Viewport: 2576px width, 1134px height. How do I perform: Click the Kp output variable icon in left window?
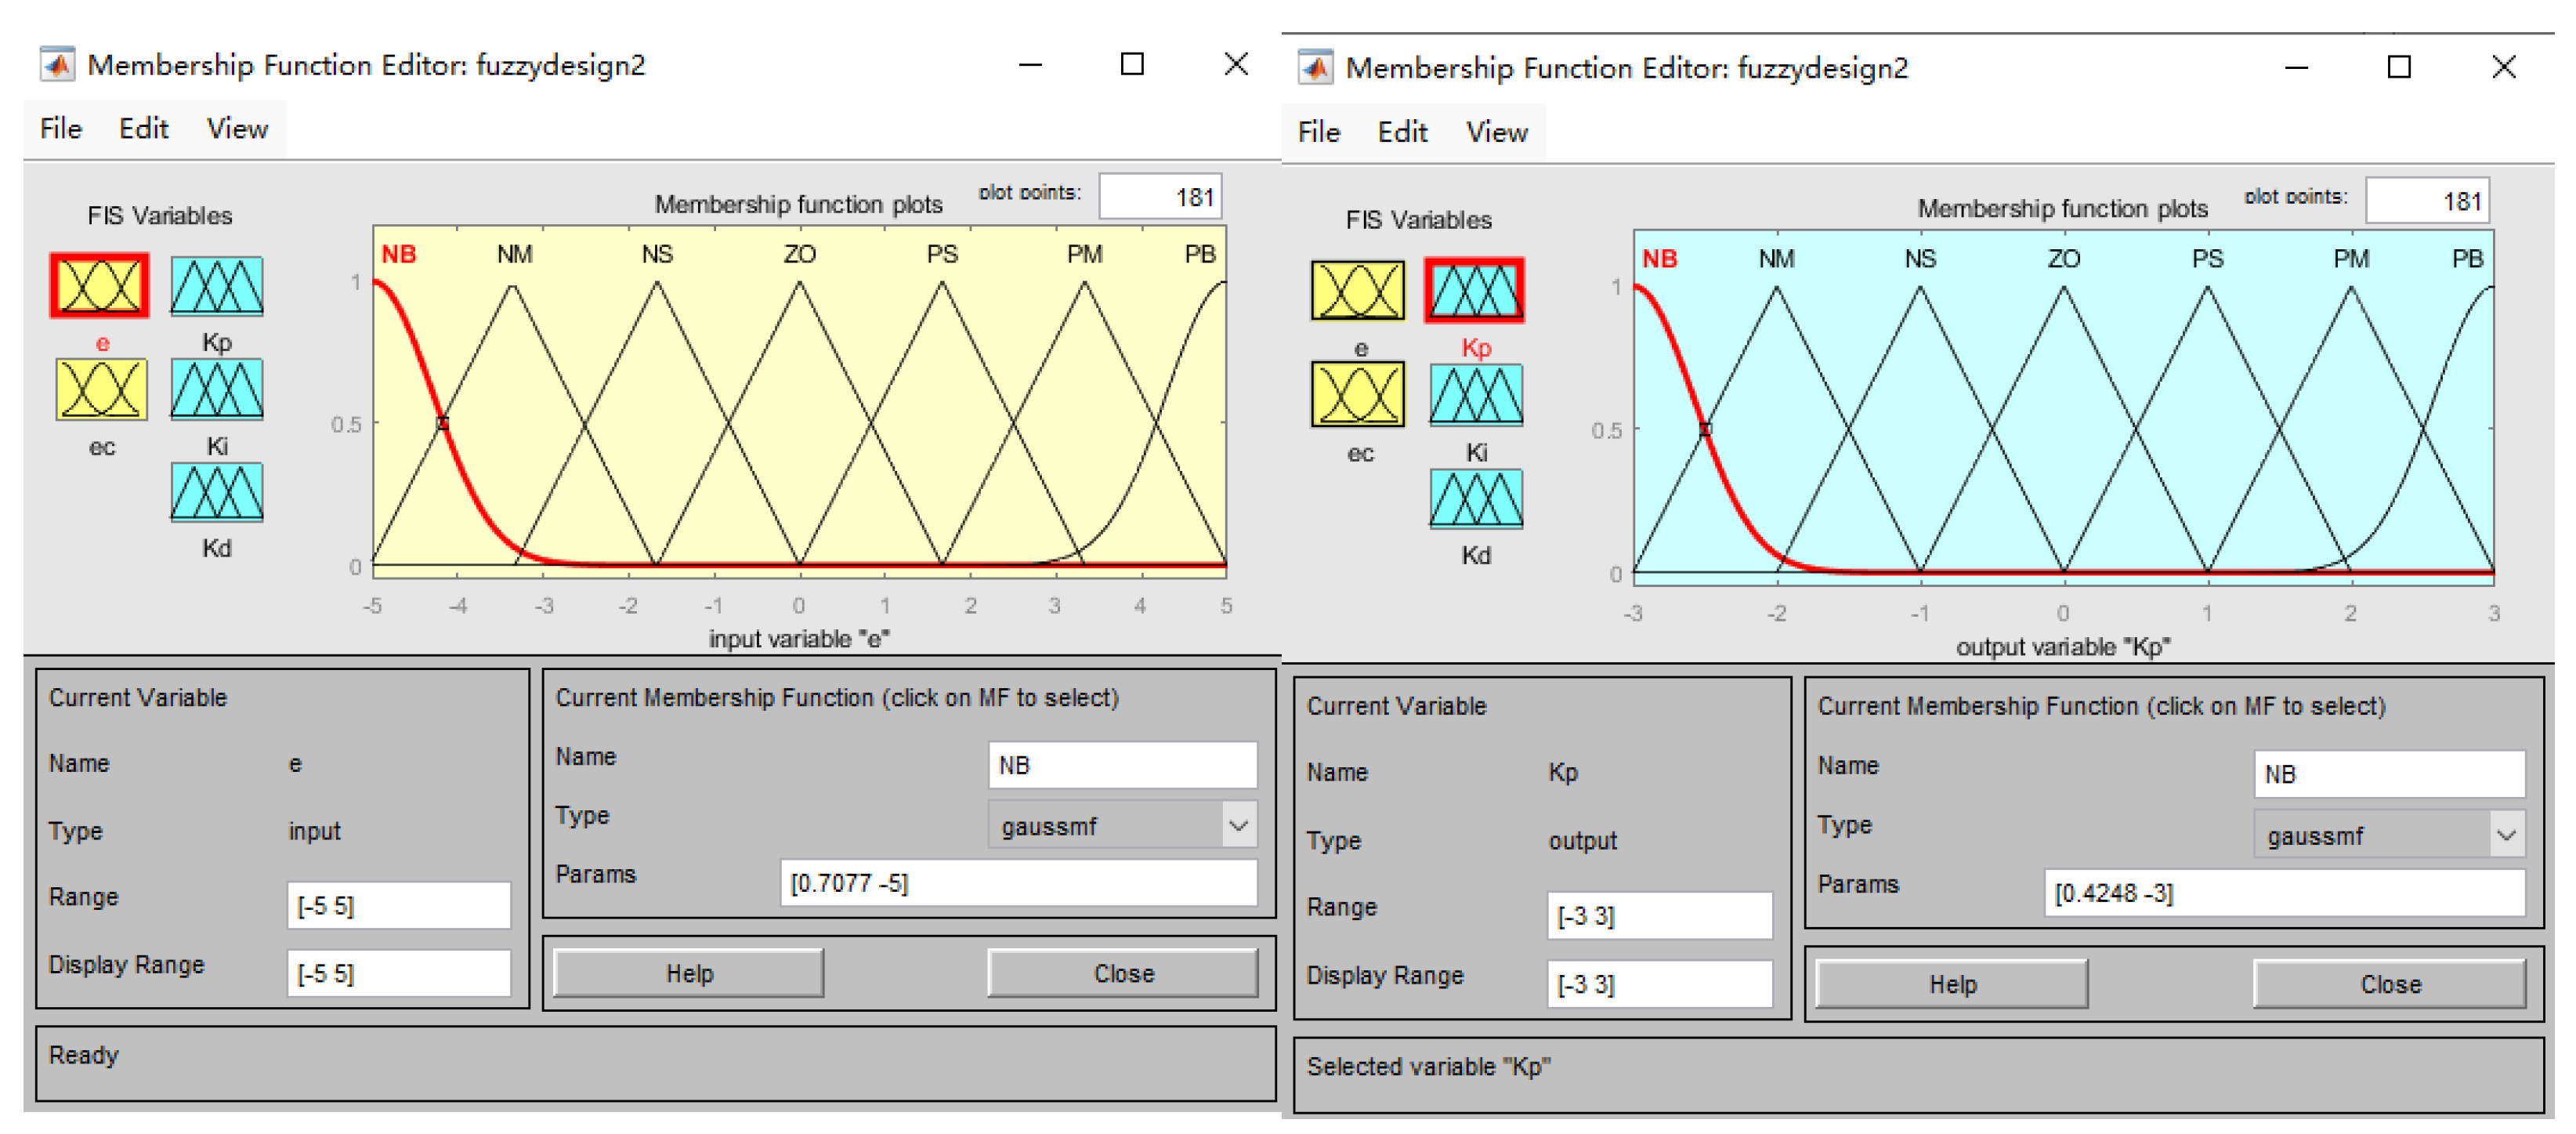coord(217,287)
